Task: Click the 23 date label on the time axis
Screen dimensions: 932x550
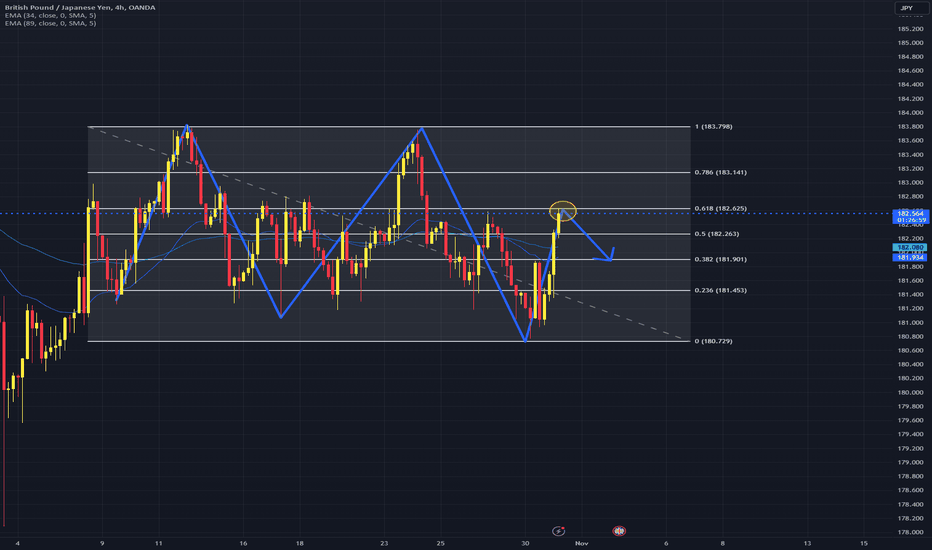Action: tap(385, 543)
